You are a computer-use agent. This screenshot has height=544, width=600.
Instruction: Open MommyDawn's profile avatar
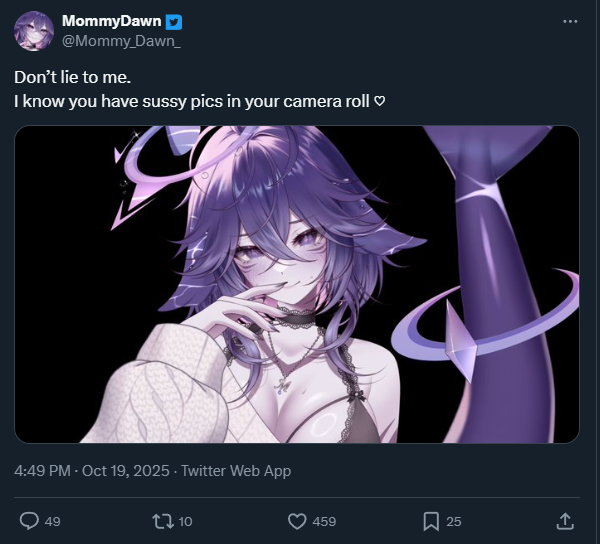coord(34,31)
